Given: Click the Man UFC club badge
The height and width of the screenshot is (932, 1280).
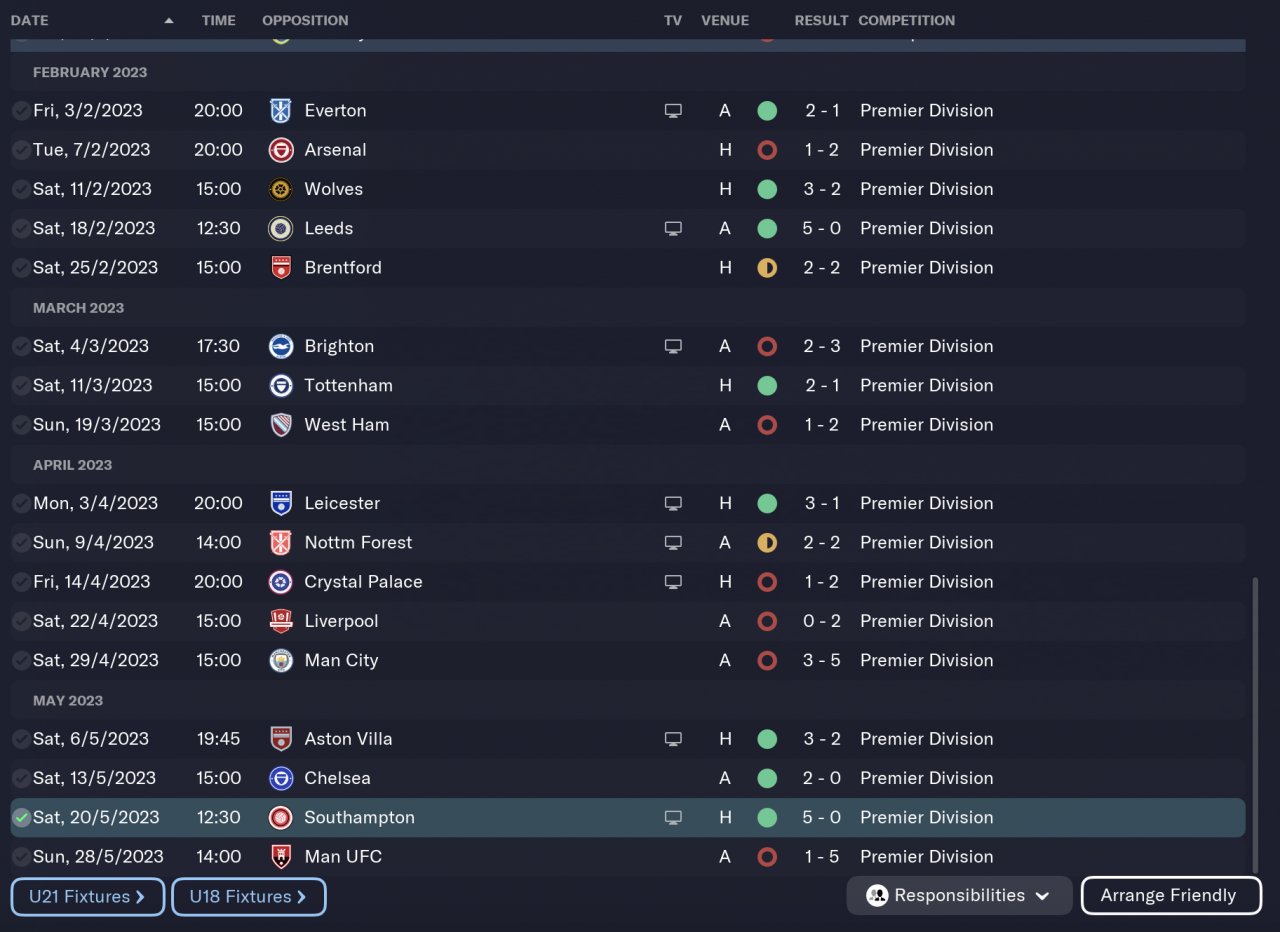Looking at the screenshot, I should [x=281, y=856].
